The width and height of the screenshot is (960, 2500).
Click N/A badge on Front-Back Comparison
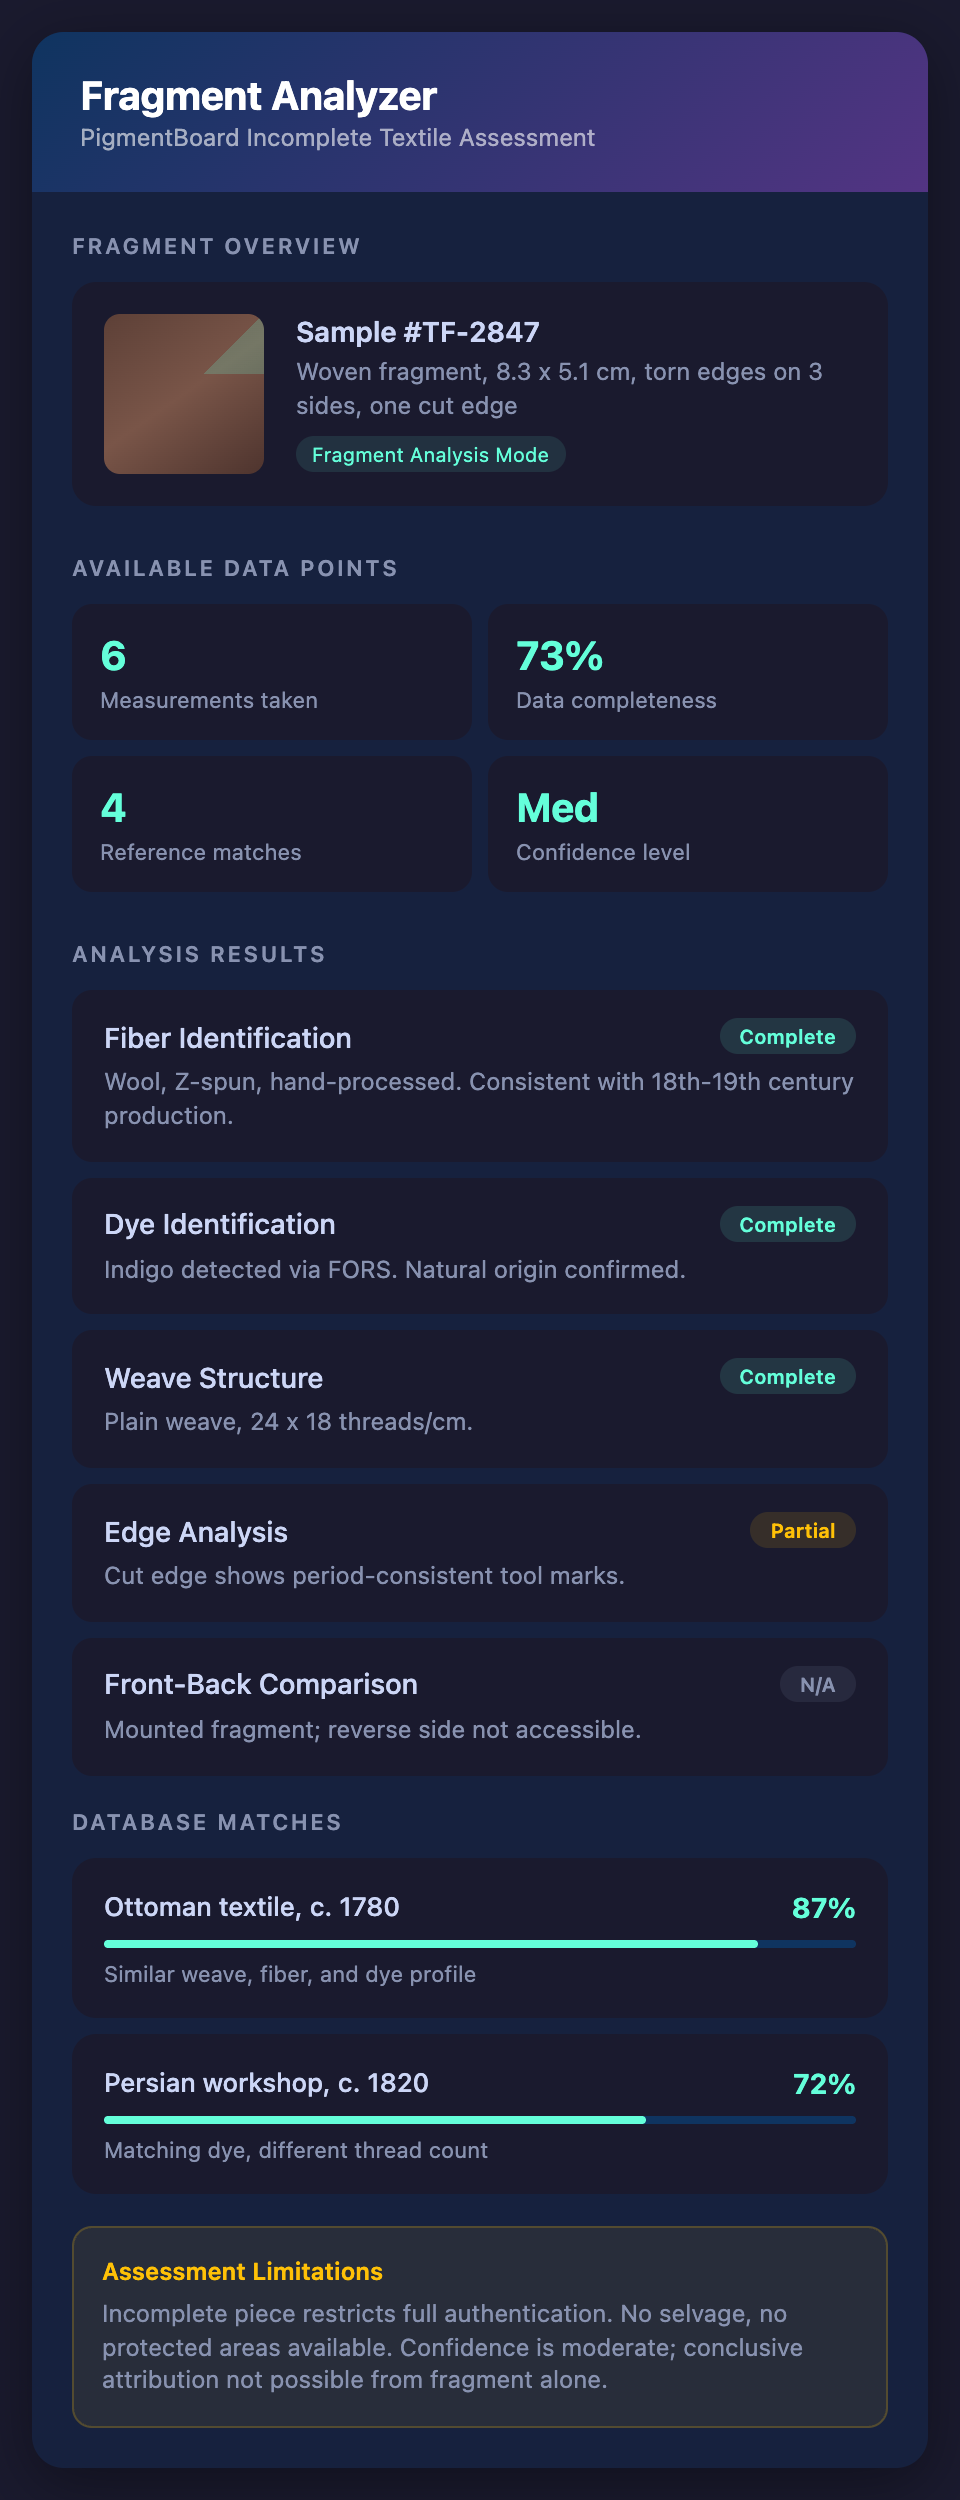[817, 1685]
